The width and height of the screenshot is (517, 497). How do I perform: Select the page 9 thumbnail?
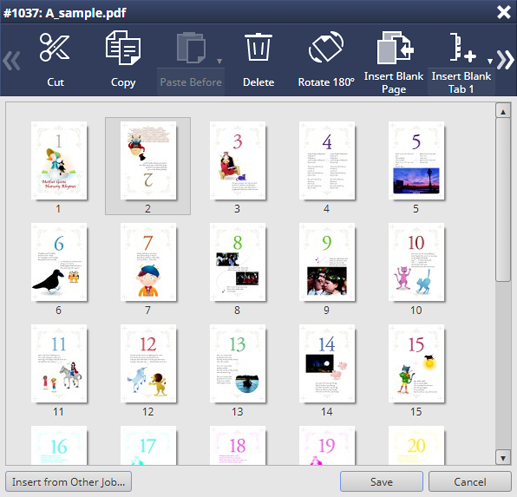(x=327, y=262)
